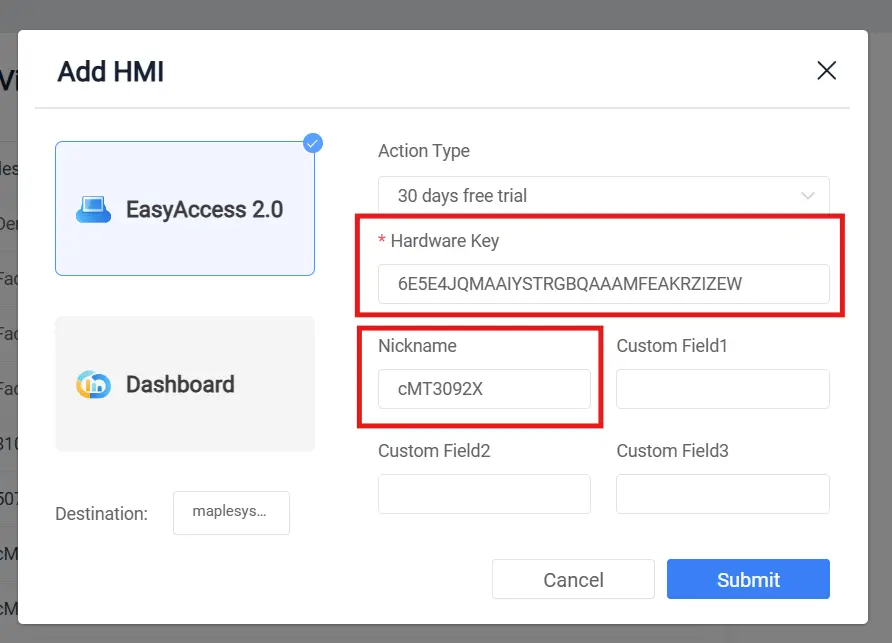The width and height of the screenshot is (892, 643).
Task: Expand the Action Type dropdown arrow
Action: point(808,196)
